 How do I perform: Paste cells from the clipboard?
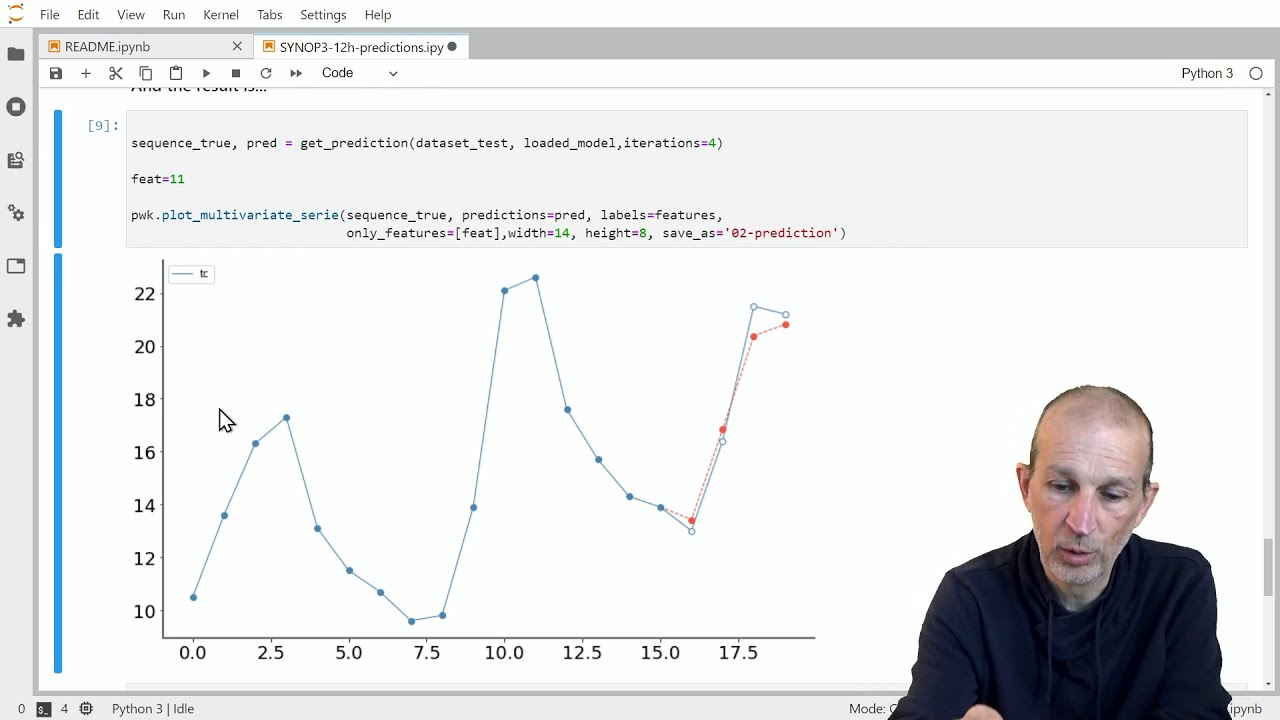click(x=176, y=73)
